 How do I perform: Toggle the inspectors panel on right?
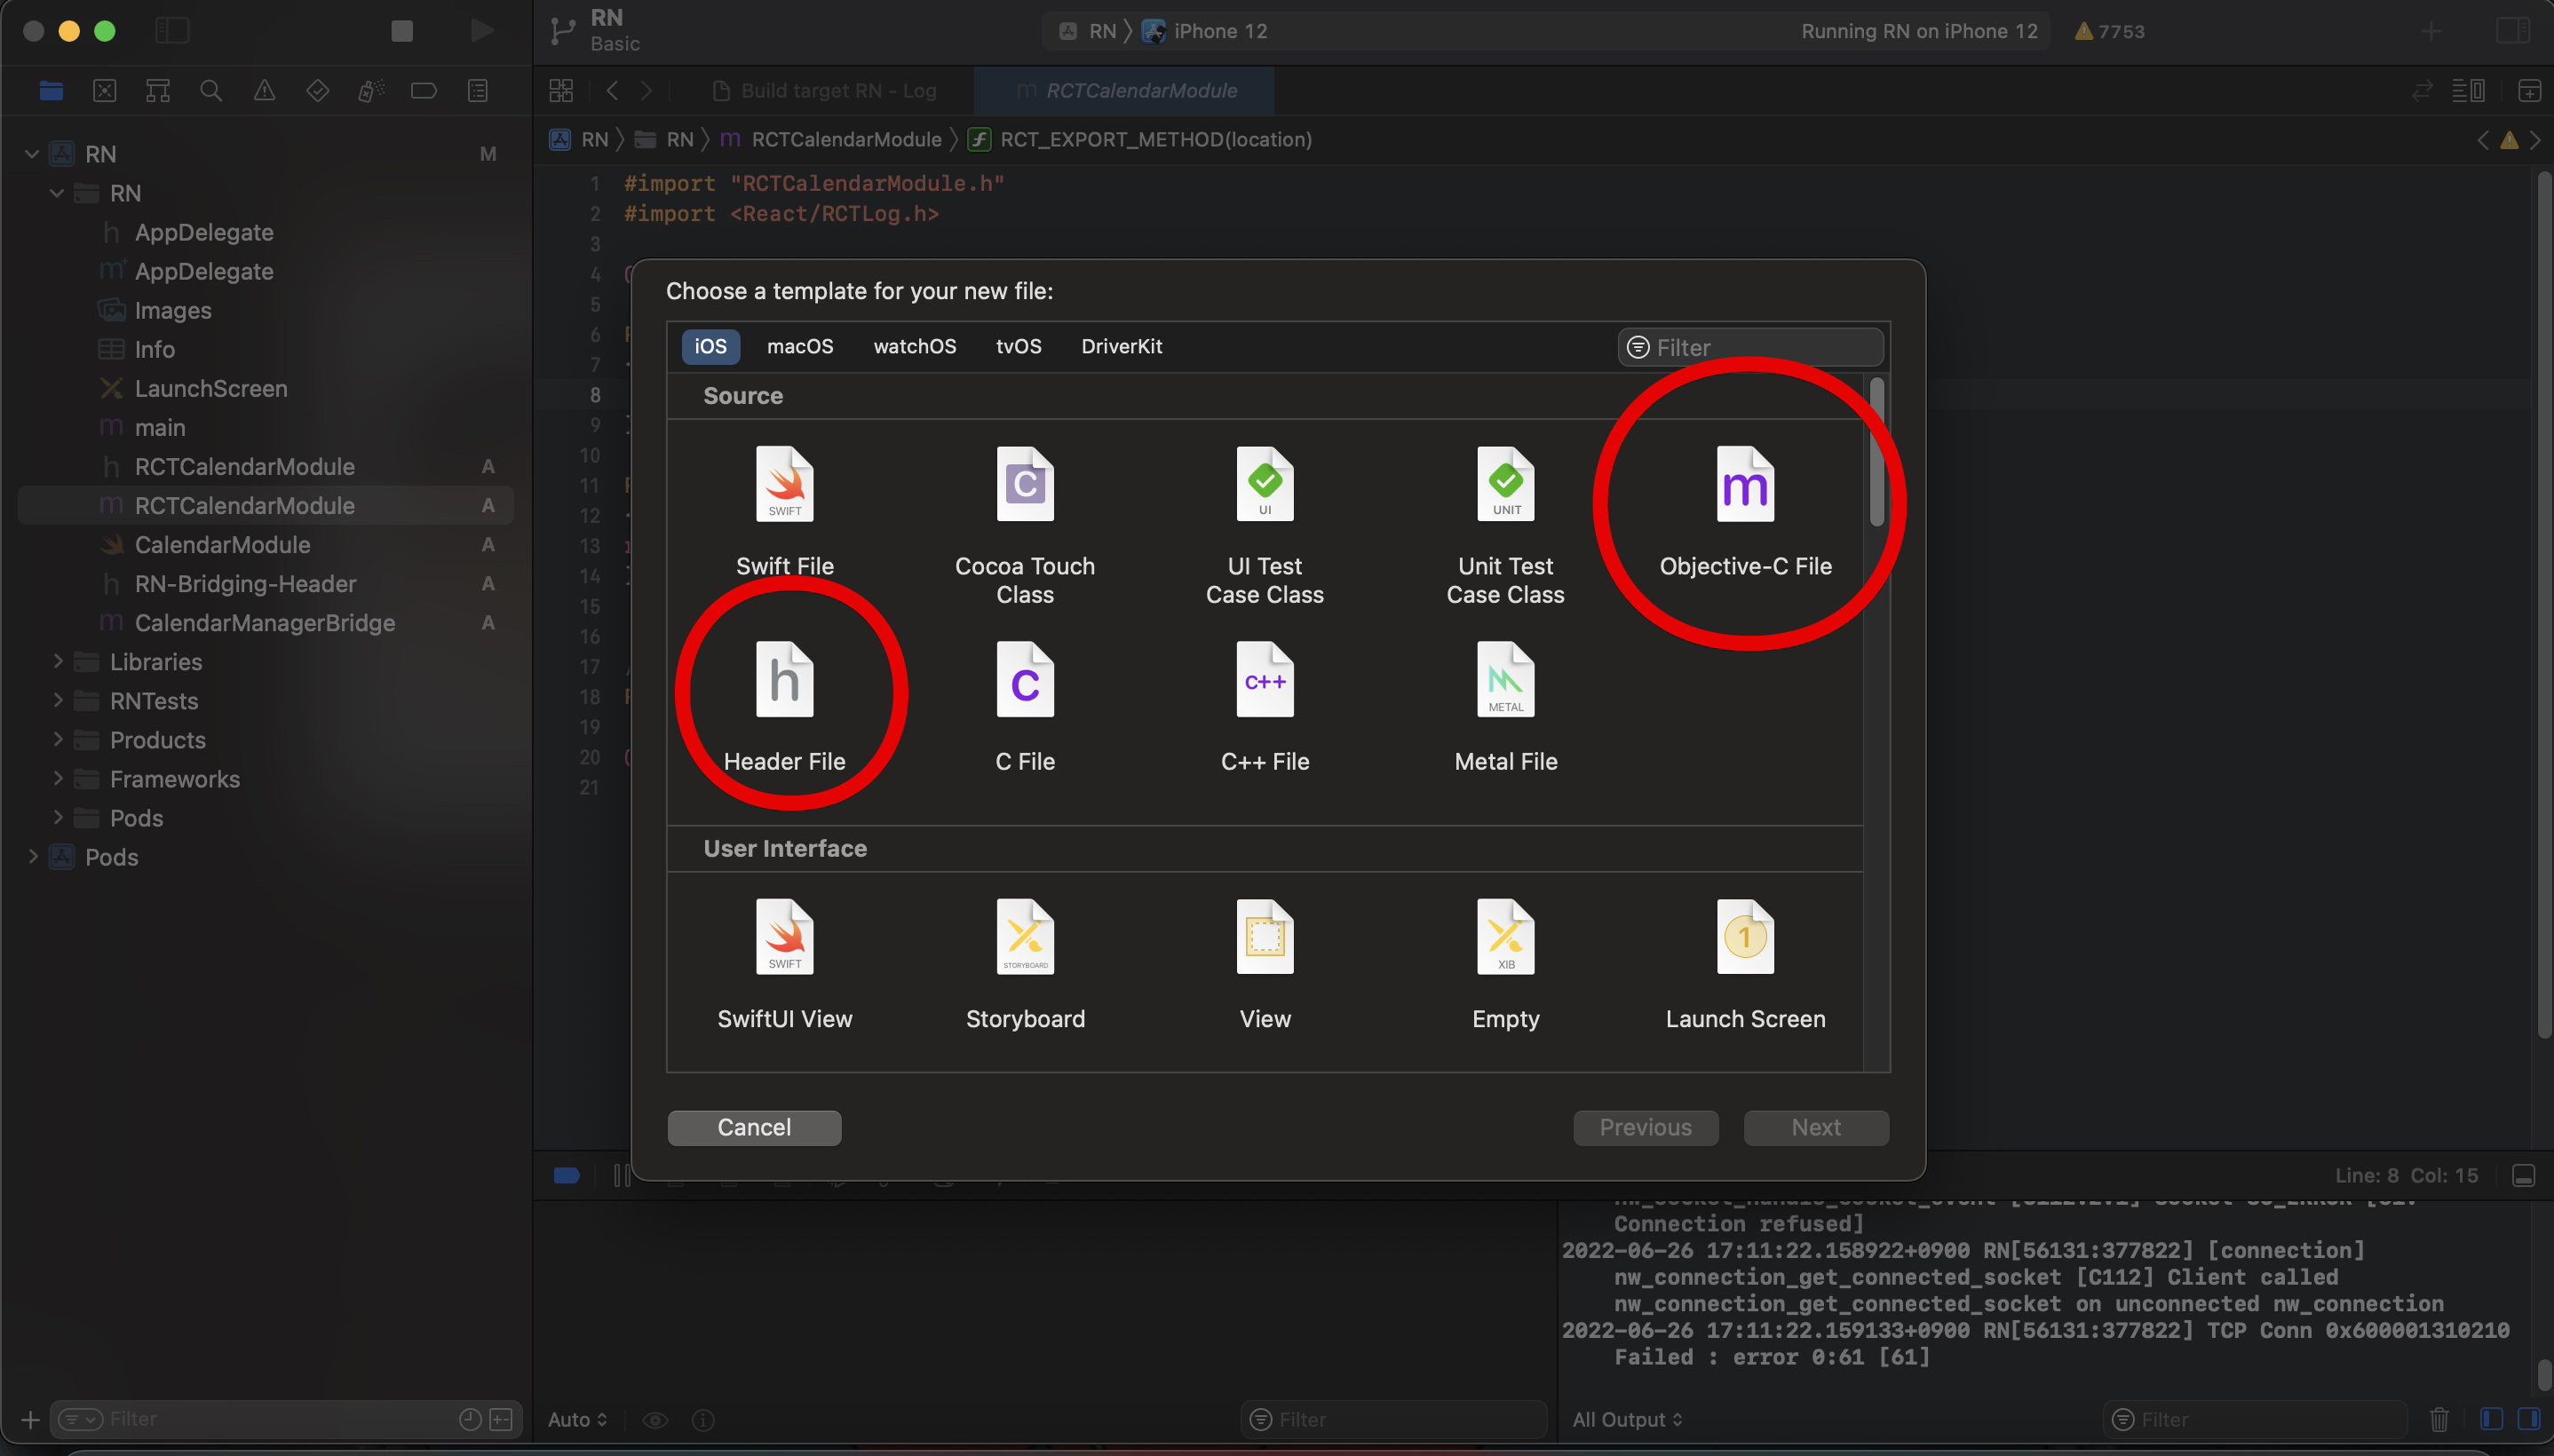[2512, 31]
